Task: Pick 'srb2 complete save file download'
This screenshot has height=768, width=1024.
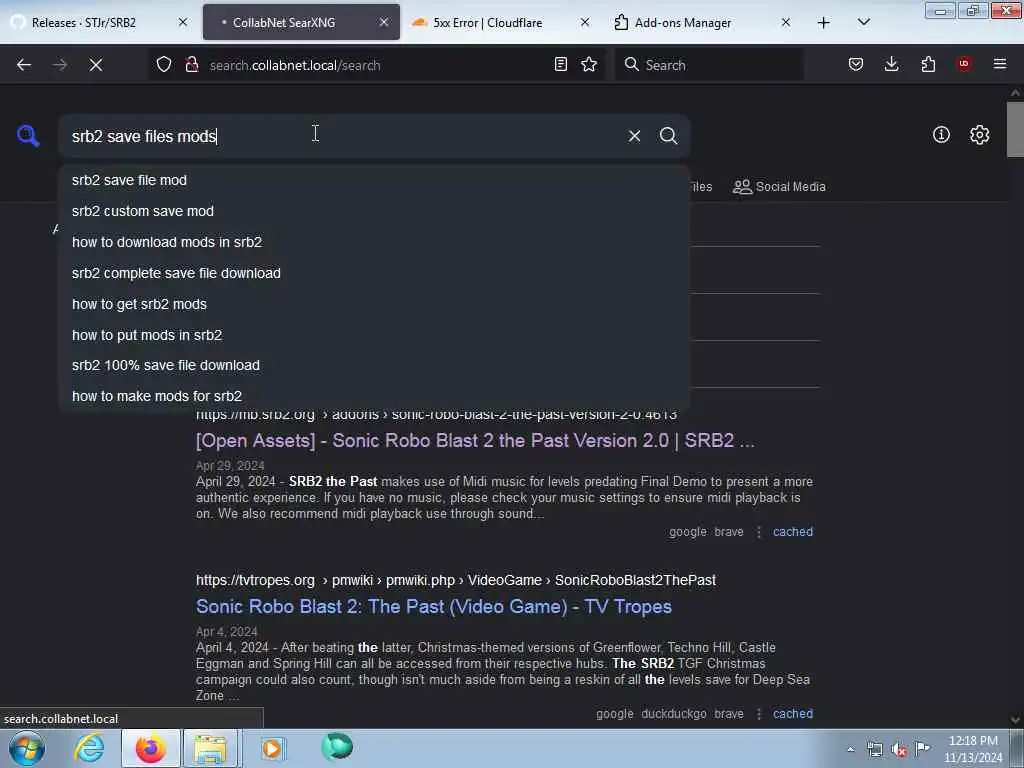Action: [374, 273]
